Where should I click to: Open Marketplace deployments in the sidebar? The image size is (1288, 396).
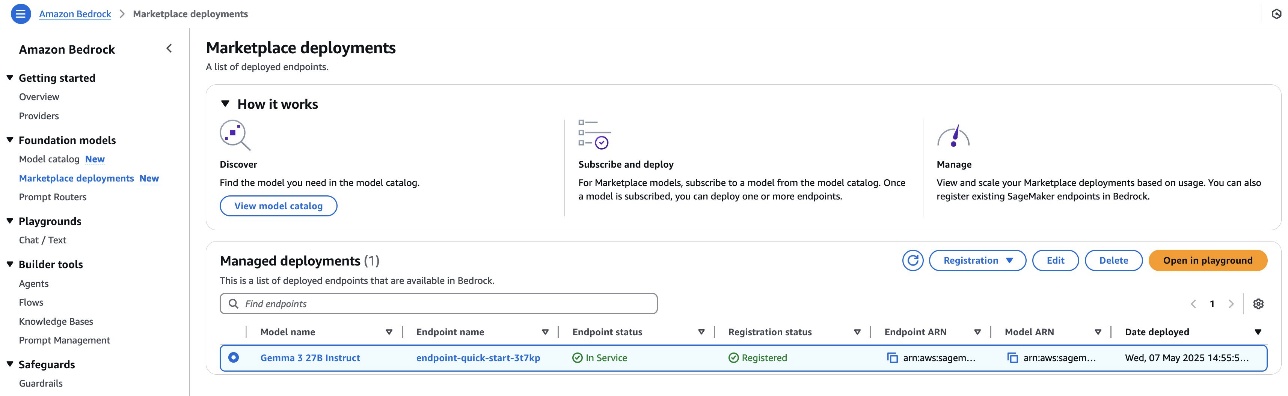coord(76,178)
